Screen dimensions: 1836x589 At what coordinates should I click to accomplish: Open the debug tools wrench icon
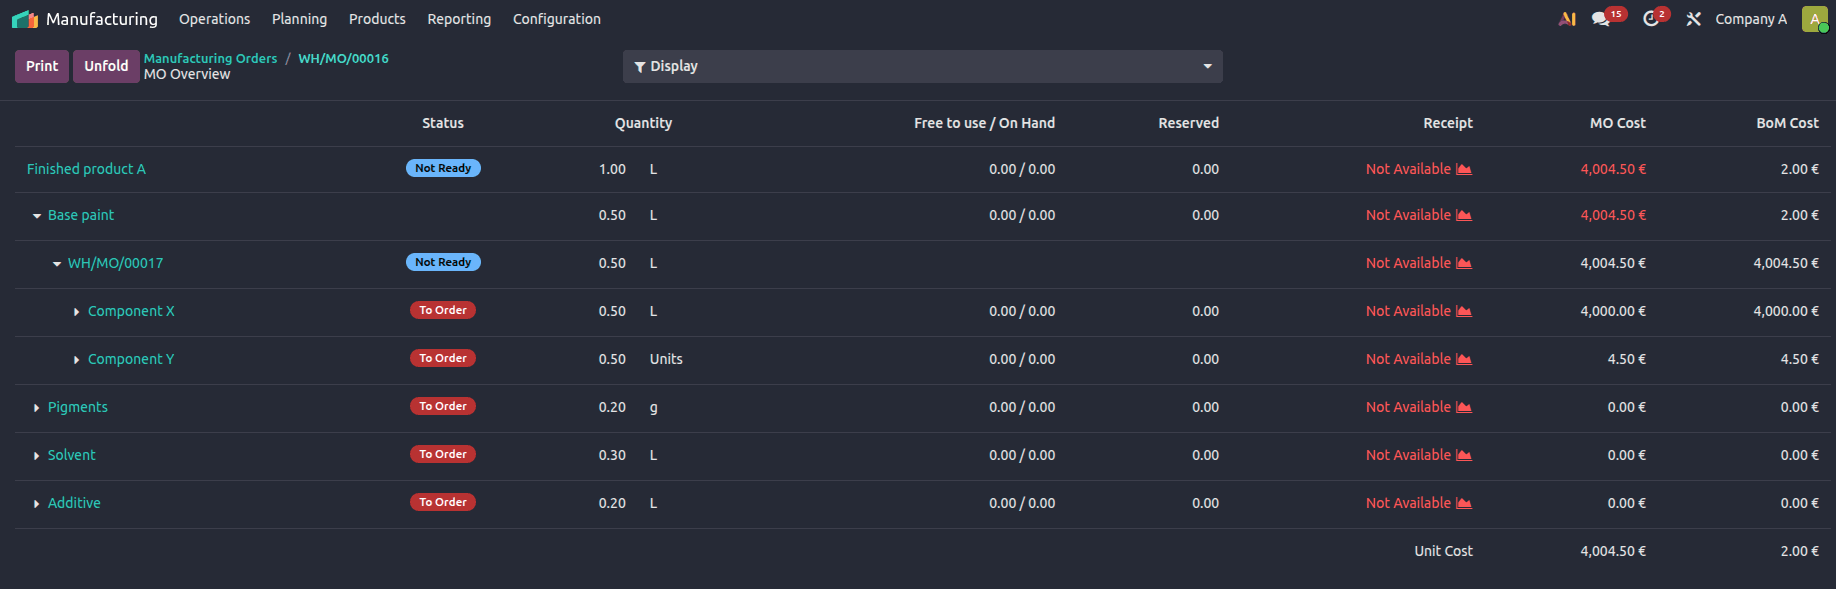point(1693,19)
